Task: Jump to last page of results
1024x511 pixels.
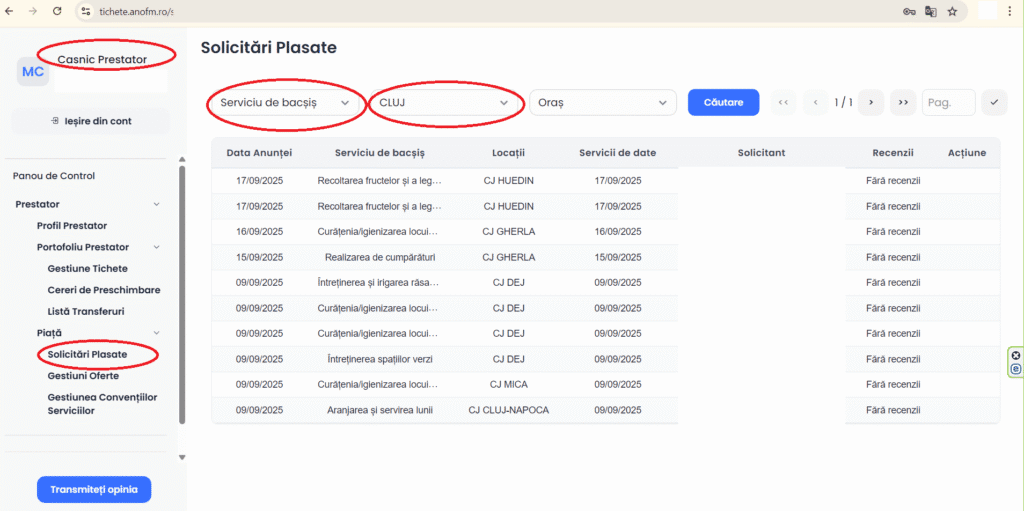Action: (x=903, y=102)
